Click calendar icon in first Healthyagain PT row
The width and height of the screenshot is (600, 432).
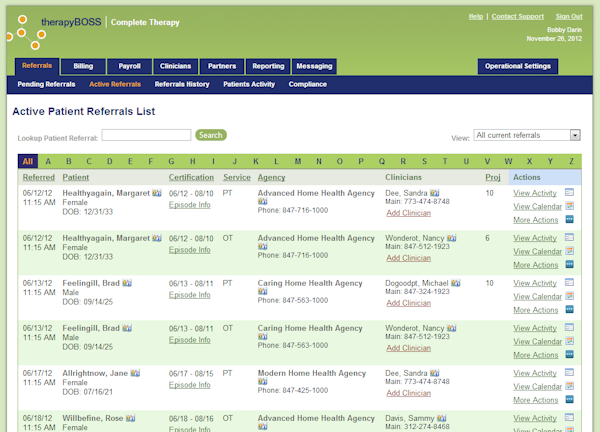click(x=569, y=206)
